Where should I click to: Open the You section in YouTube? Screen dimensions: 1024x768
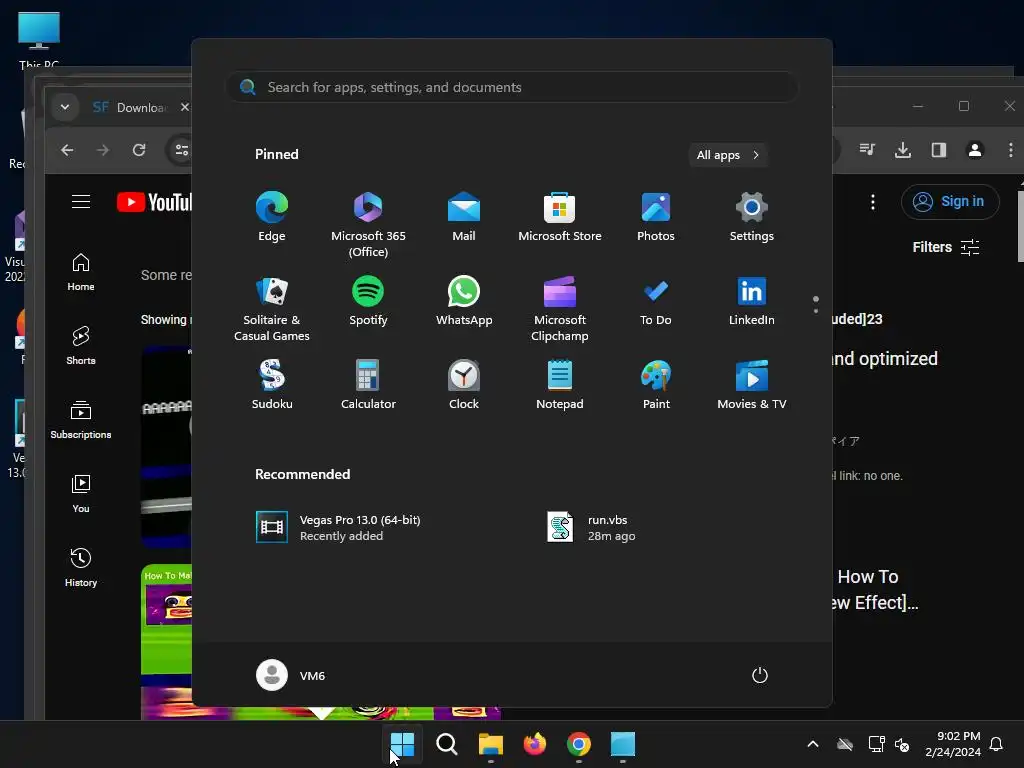81,493
